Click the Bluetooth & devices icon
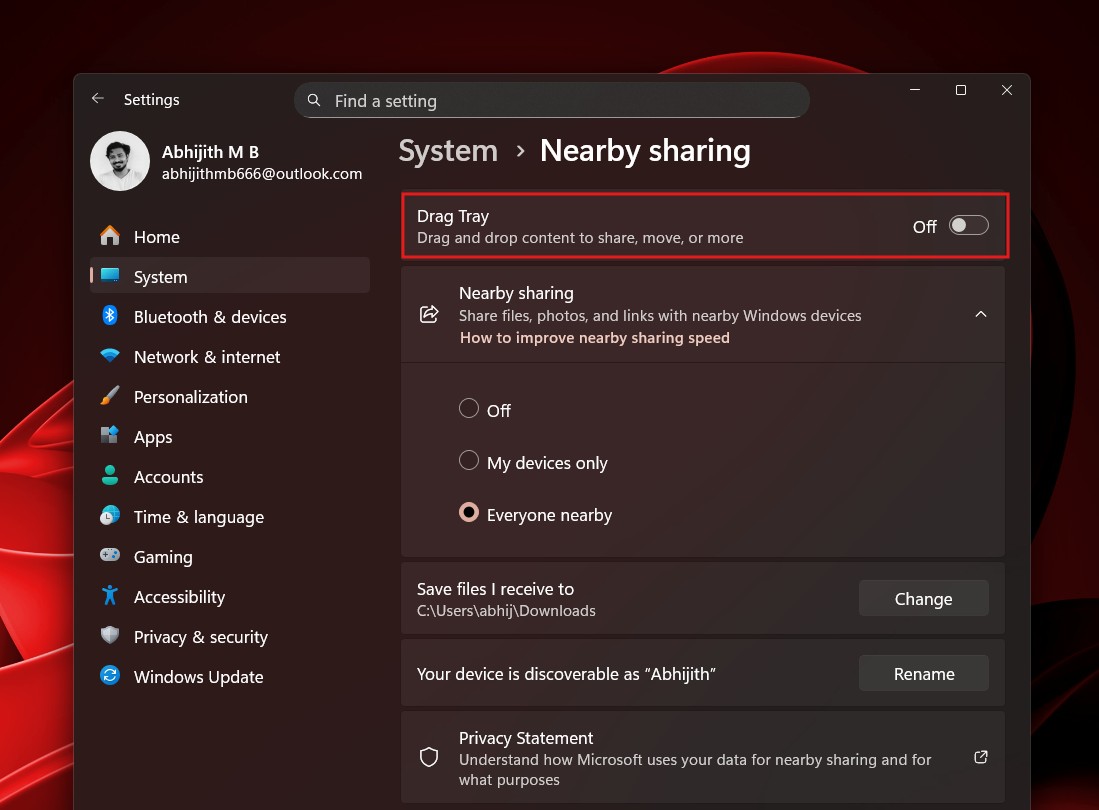 110,316
